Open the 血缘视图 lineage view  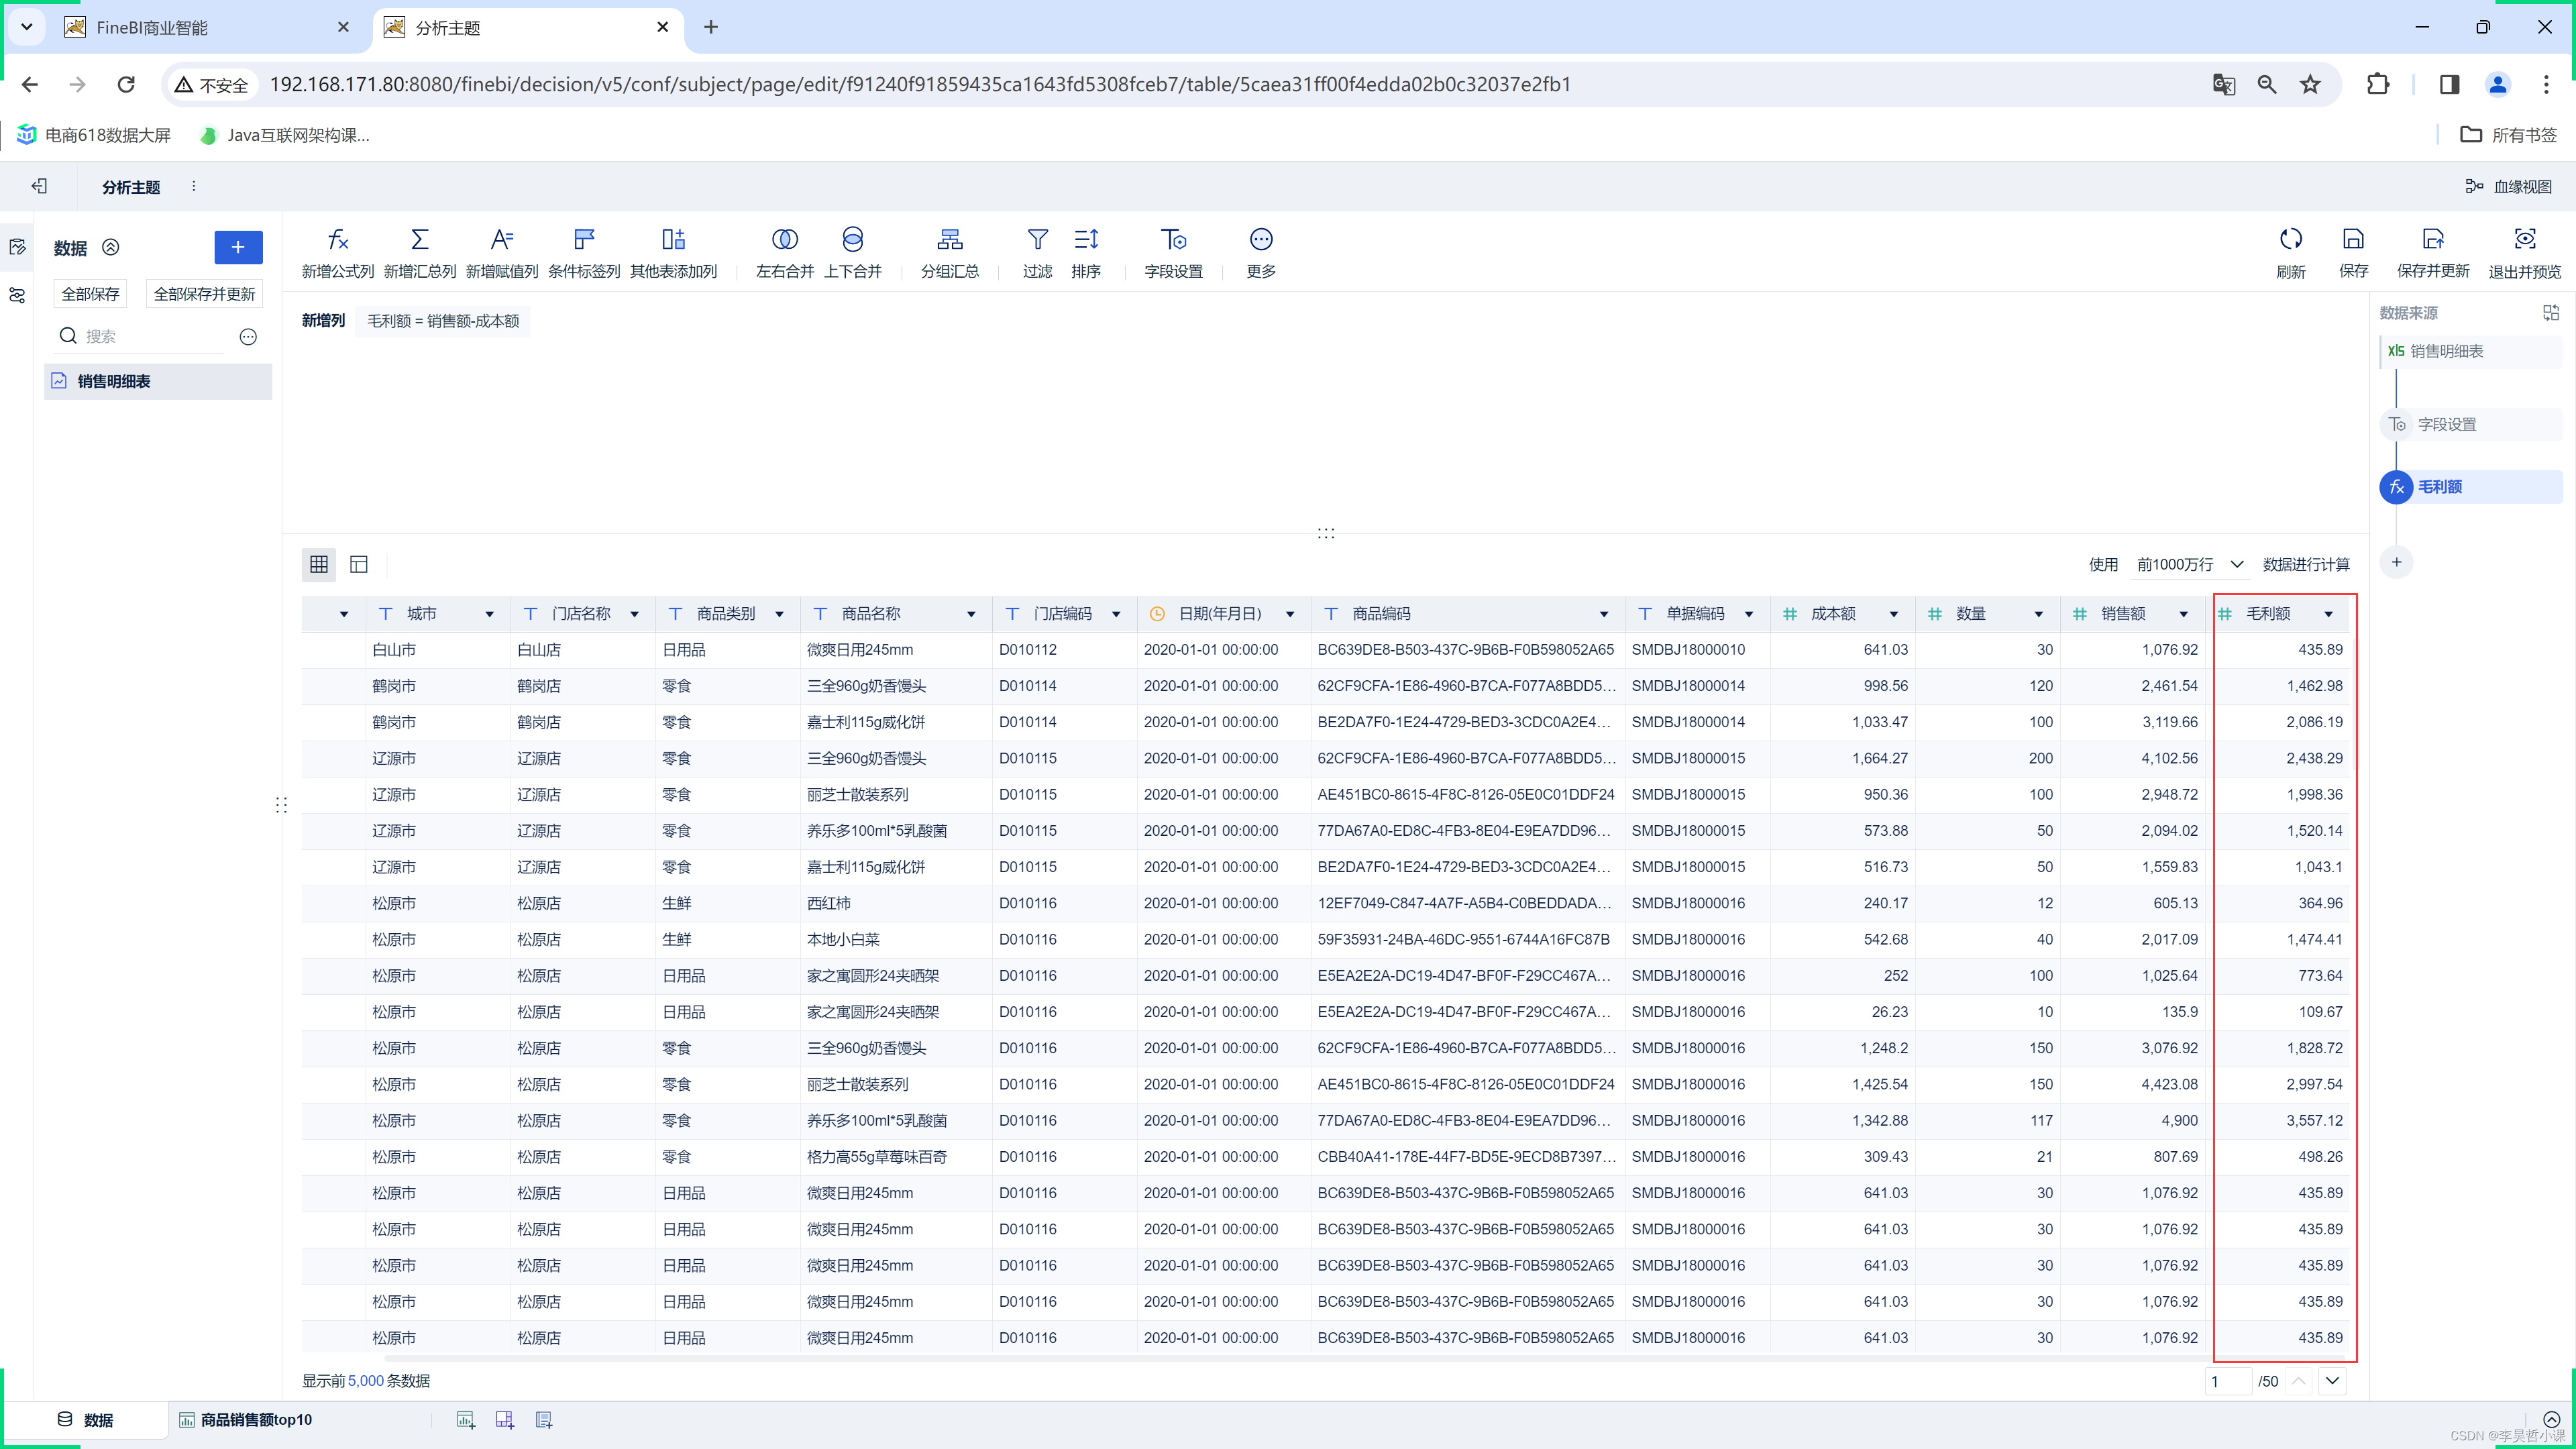tap(2508, 187)
